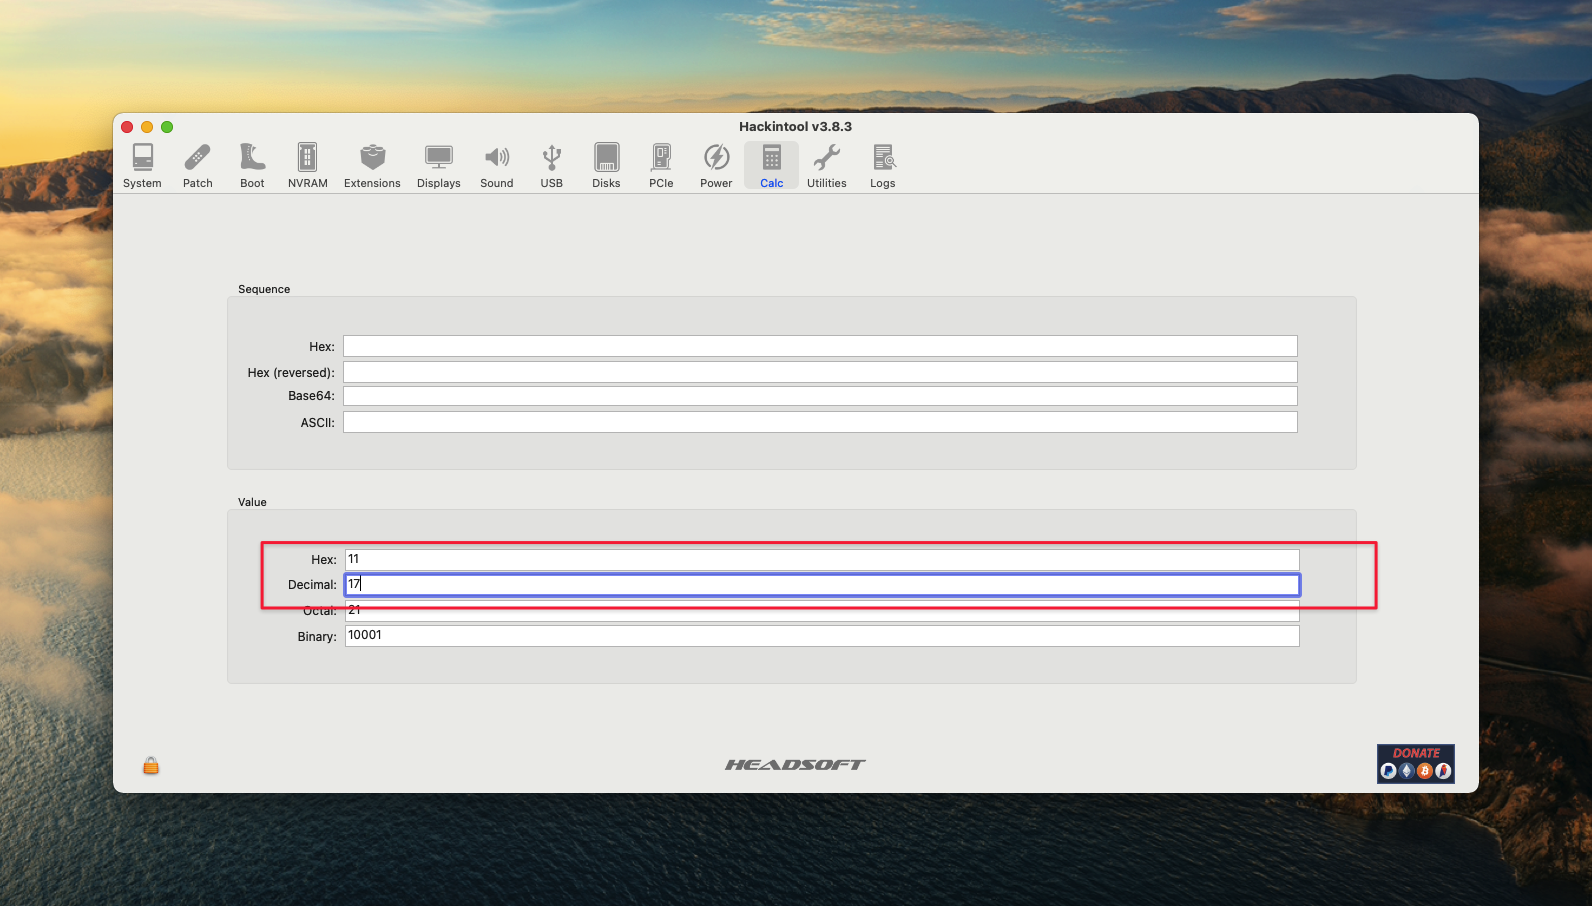The width and height of the screenshot is (1592, 906).
Task: Click the orange lock icon
Action: coord(151,766)
